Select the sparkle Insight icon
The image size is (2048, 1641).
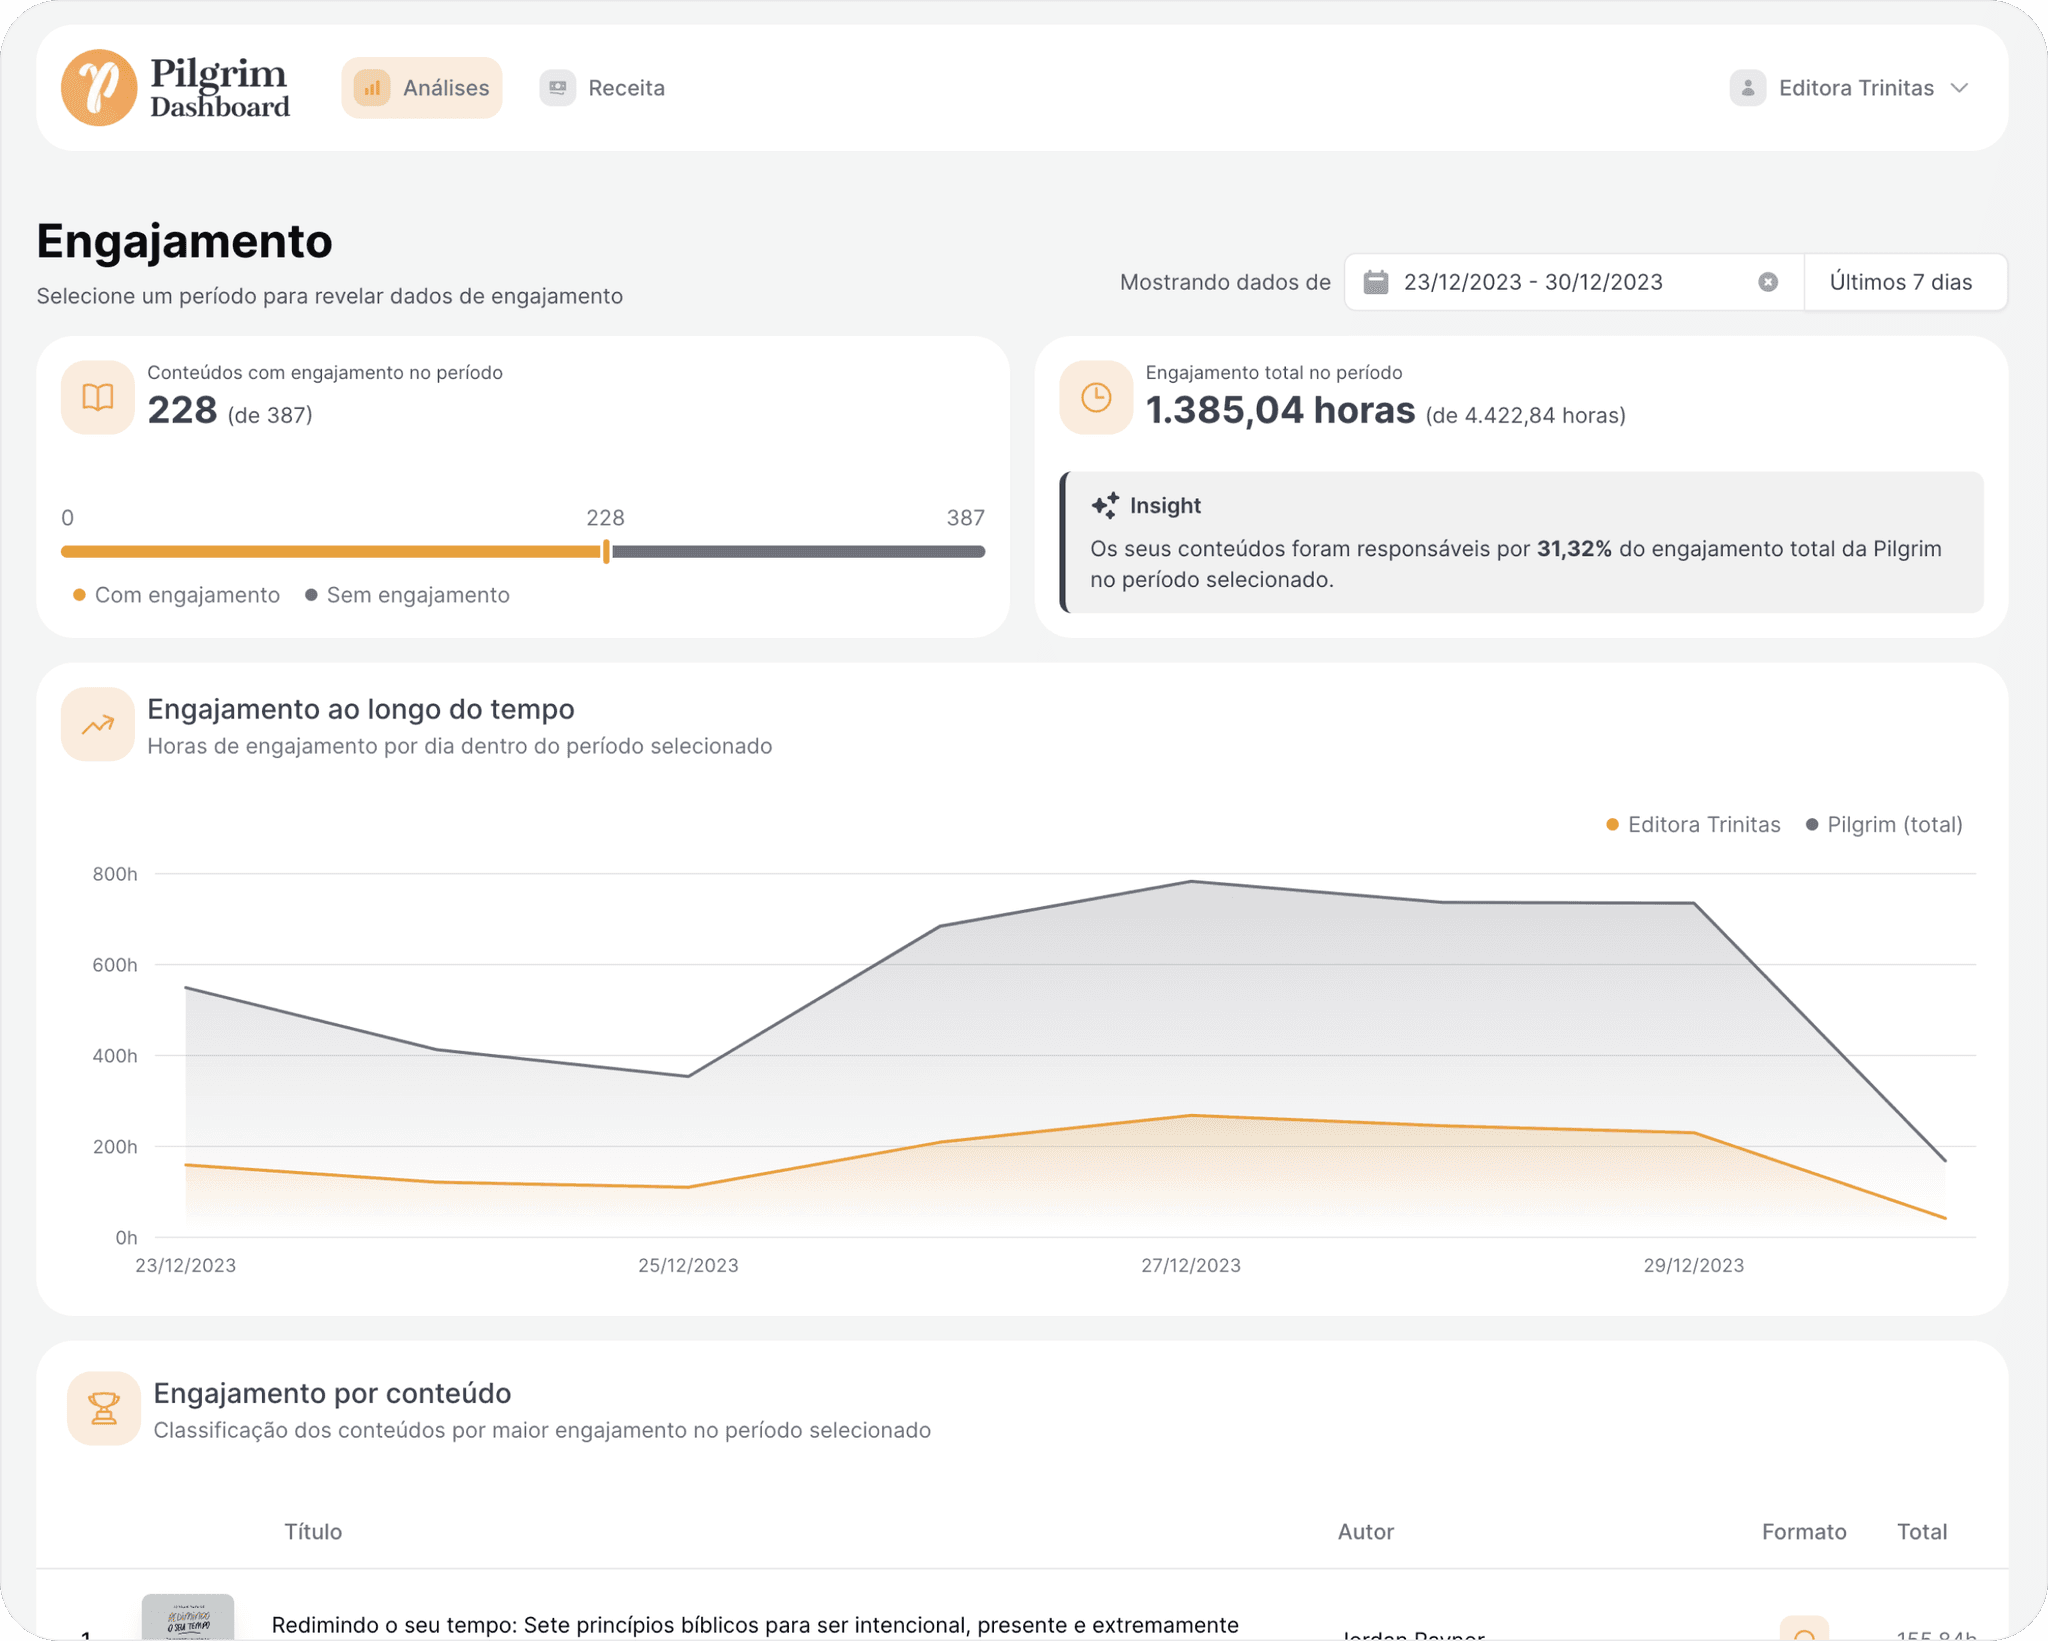1104,505
